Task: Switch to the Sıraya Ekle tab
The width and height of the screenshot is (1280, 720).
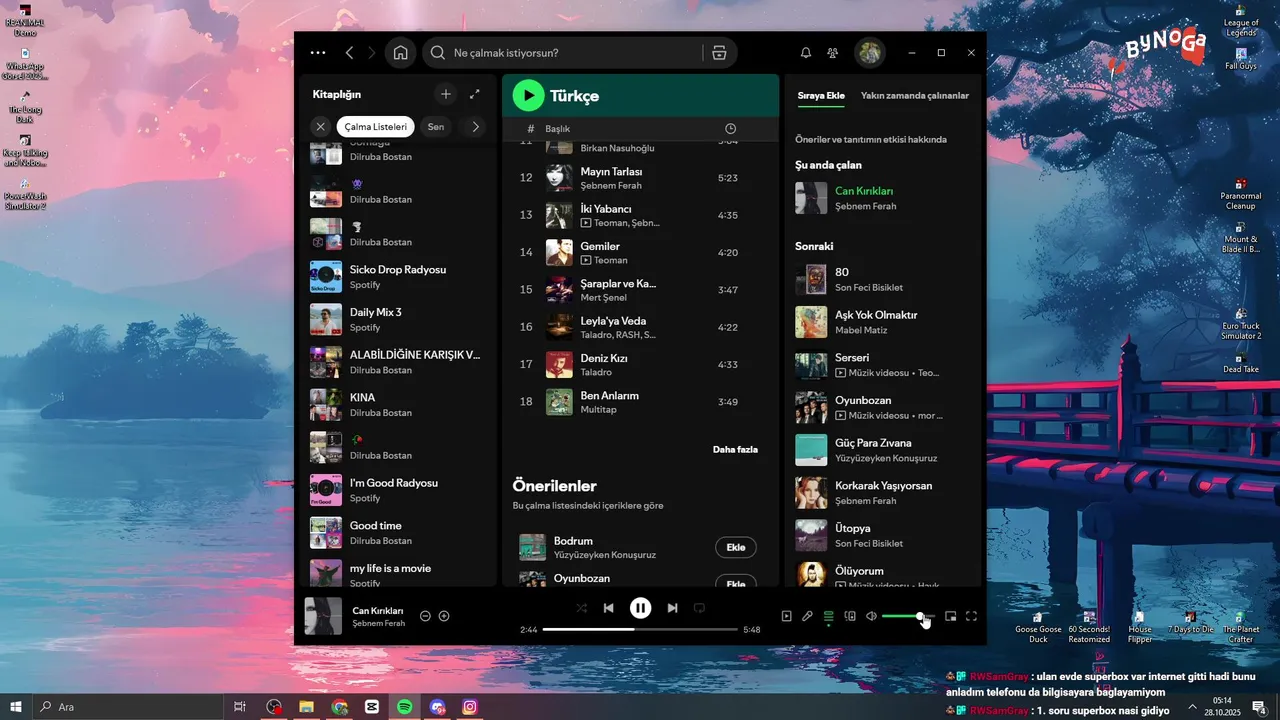Action: [x=821, y=96]
